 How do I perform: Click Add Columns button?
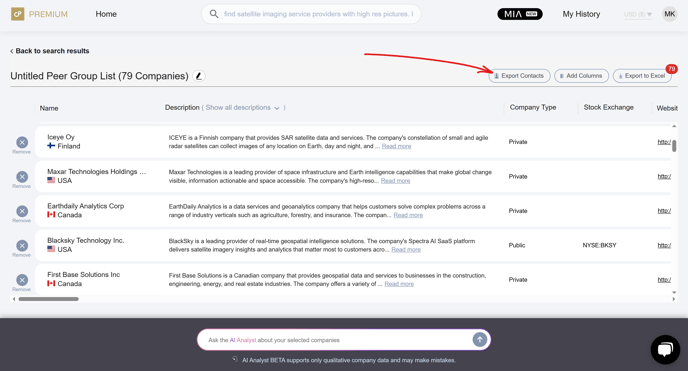point(581,76)
